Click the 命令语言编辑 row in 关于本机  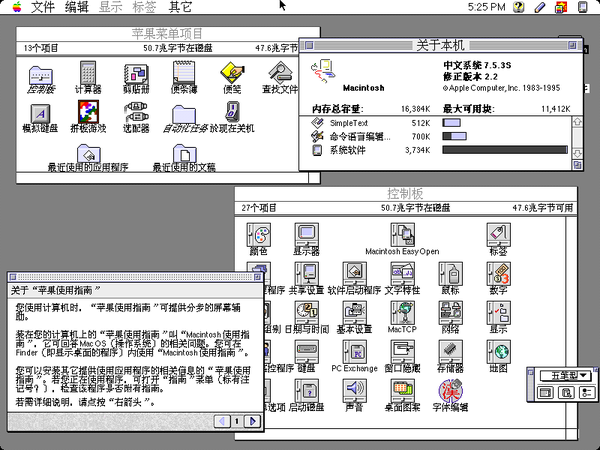435,136
